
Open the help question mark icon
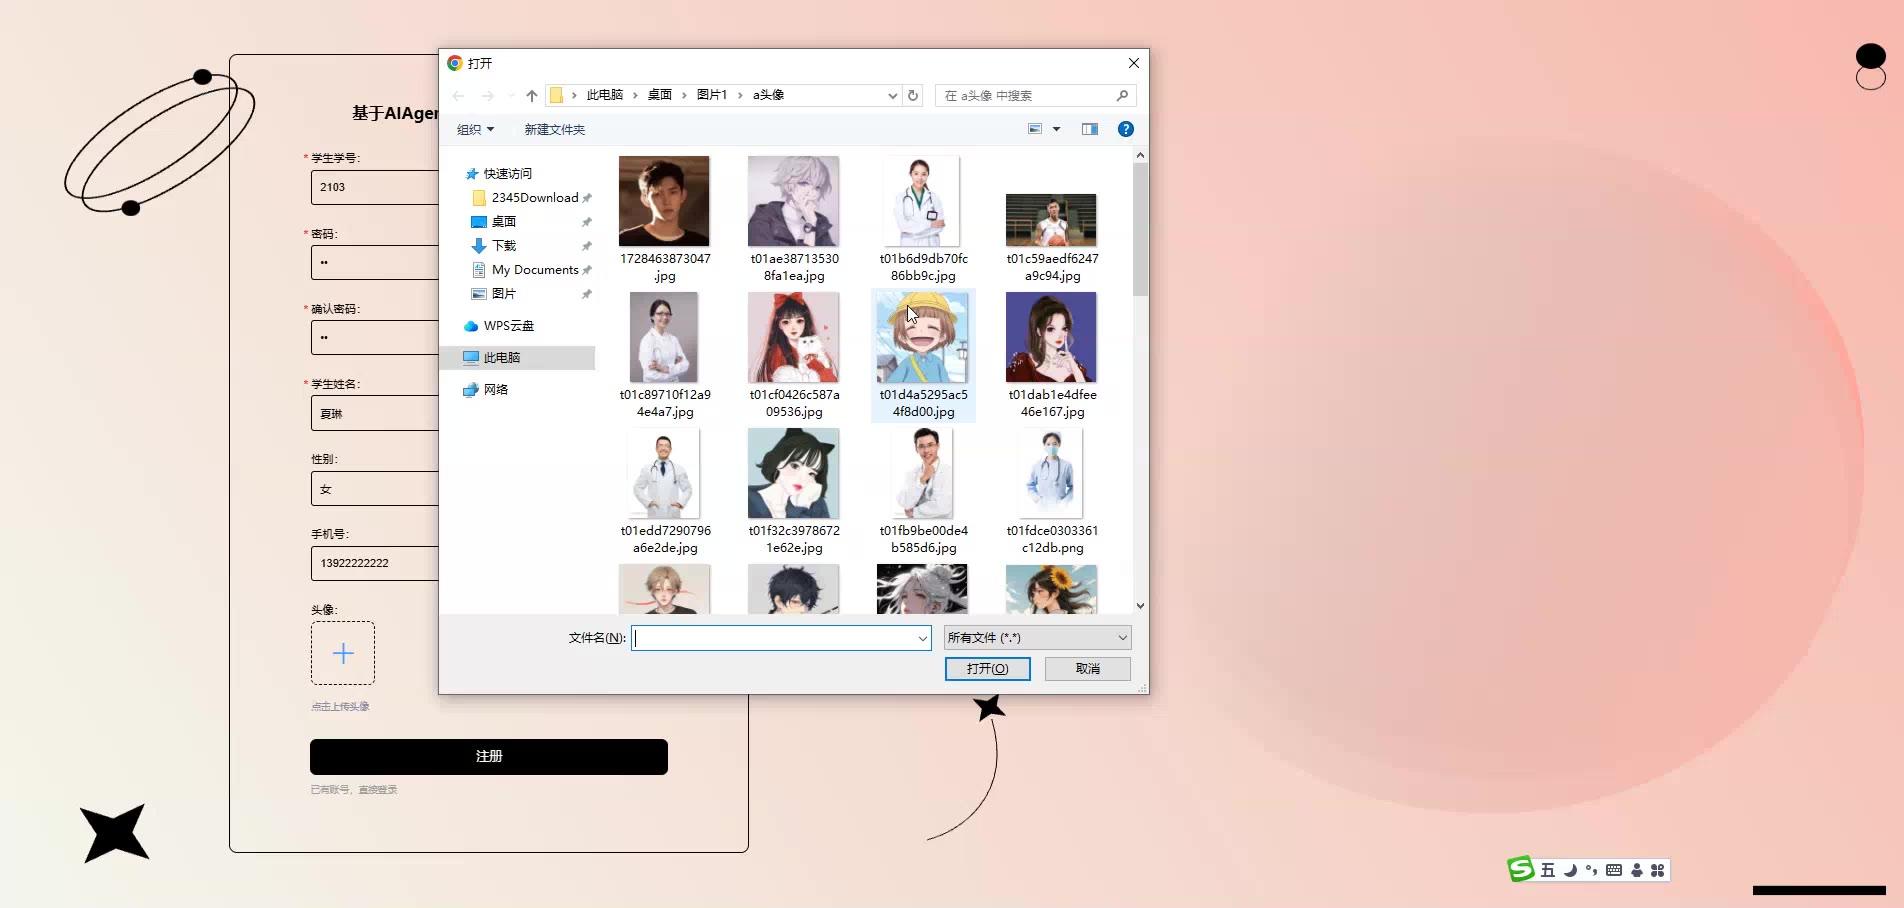(x=1125, y=129)
